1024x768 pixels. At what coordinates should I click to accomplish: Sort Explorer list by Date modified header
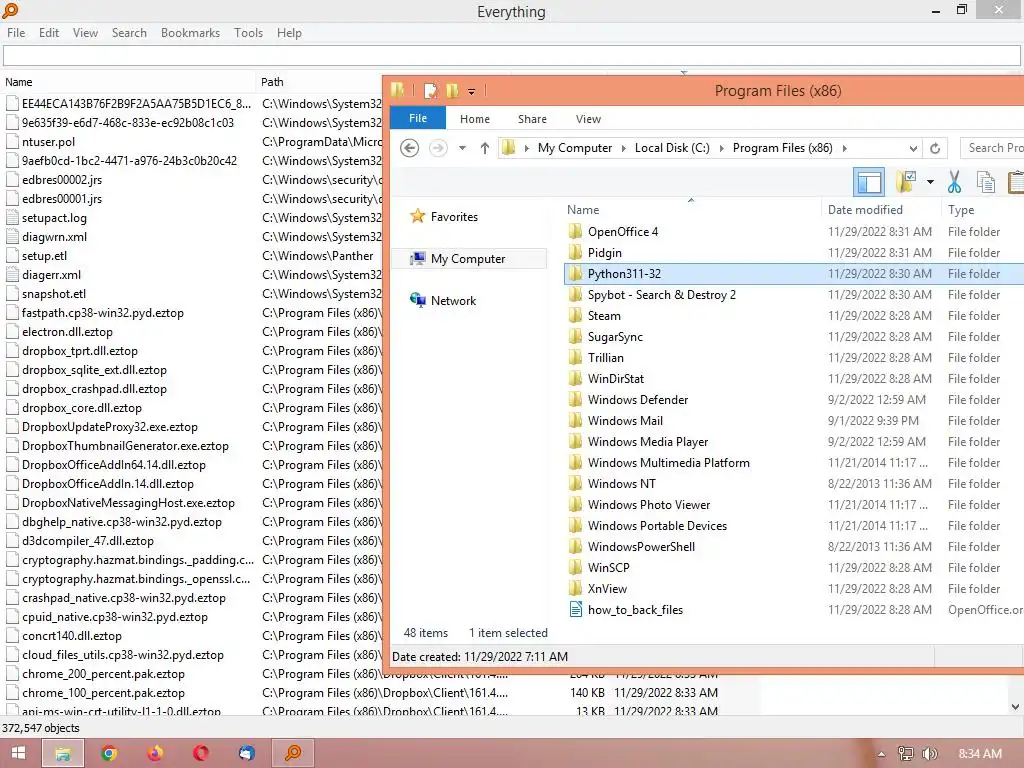point(880,210)
